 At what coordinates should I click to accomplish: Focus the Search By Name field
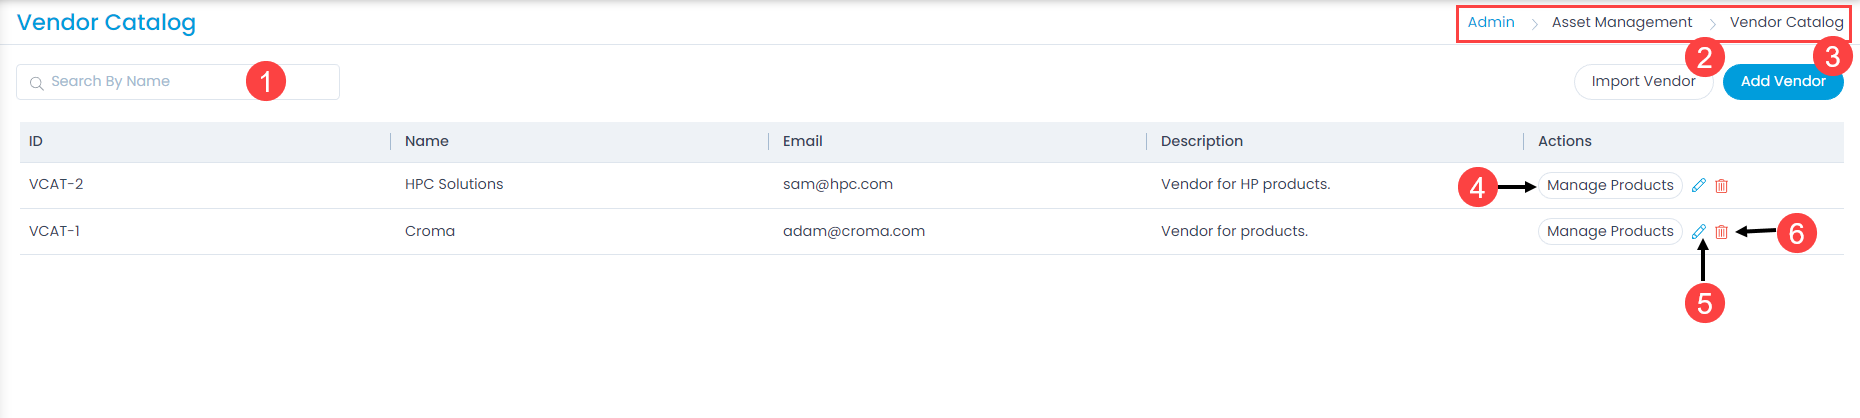tap(140, 82)
